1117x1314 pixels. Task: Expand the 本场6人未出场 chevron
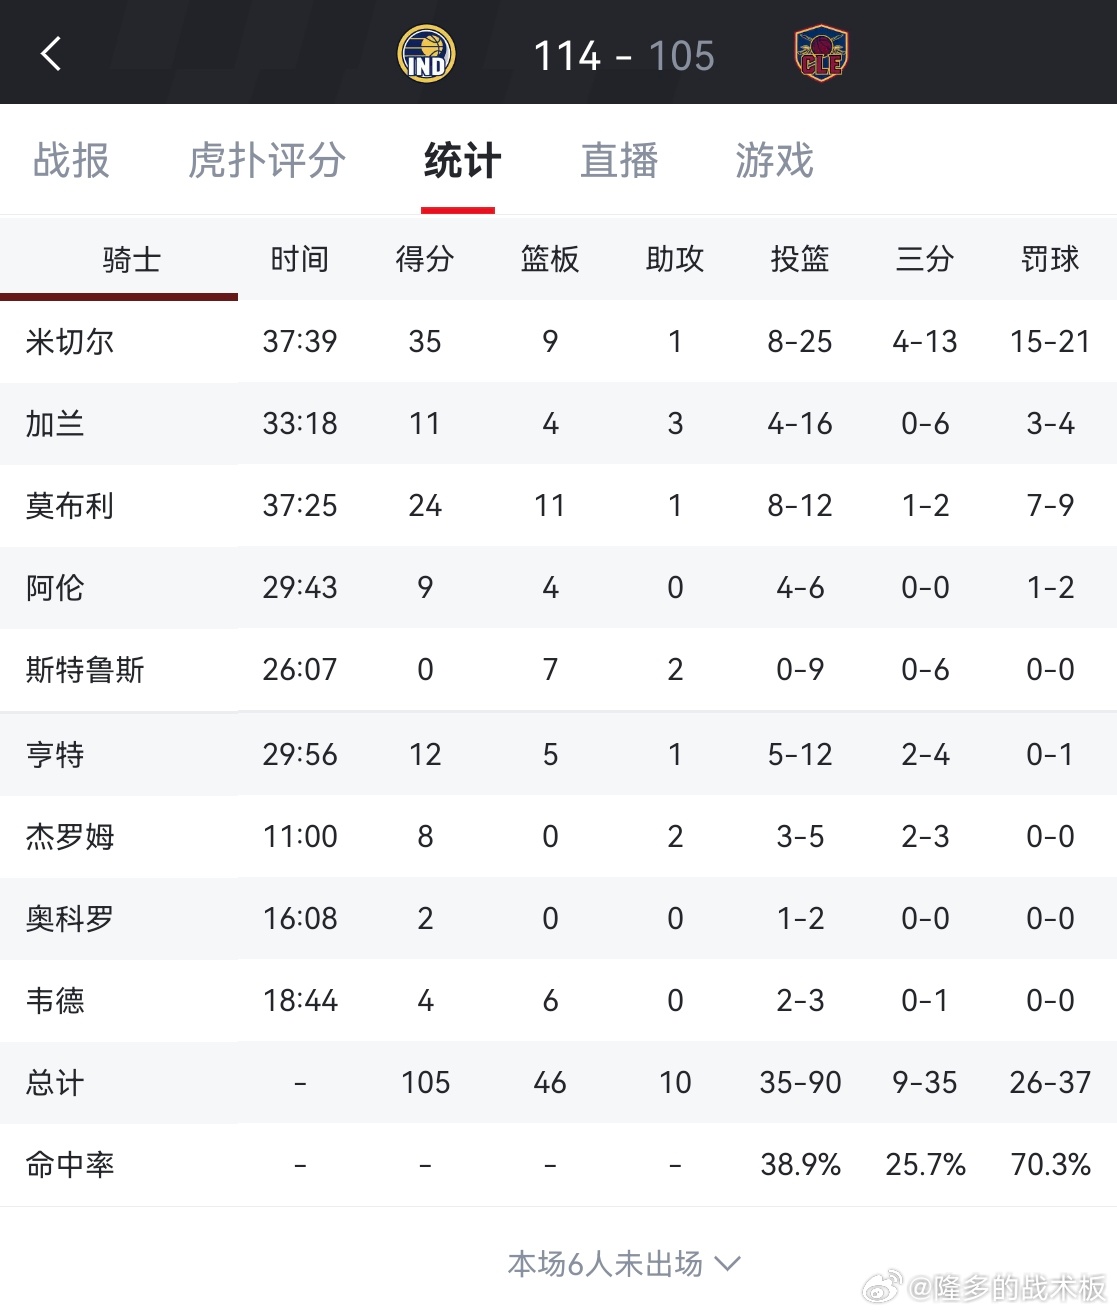tap(728, 1264)
